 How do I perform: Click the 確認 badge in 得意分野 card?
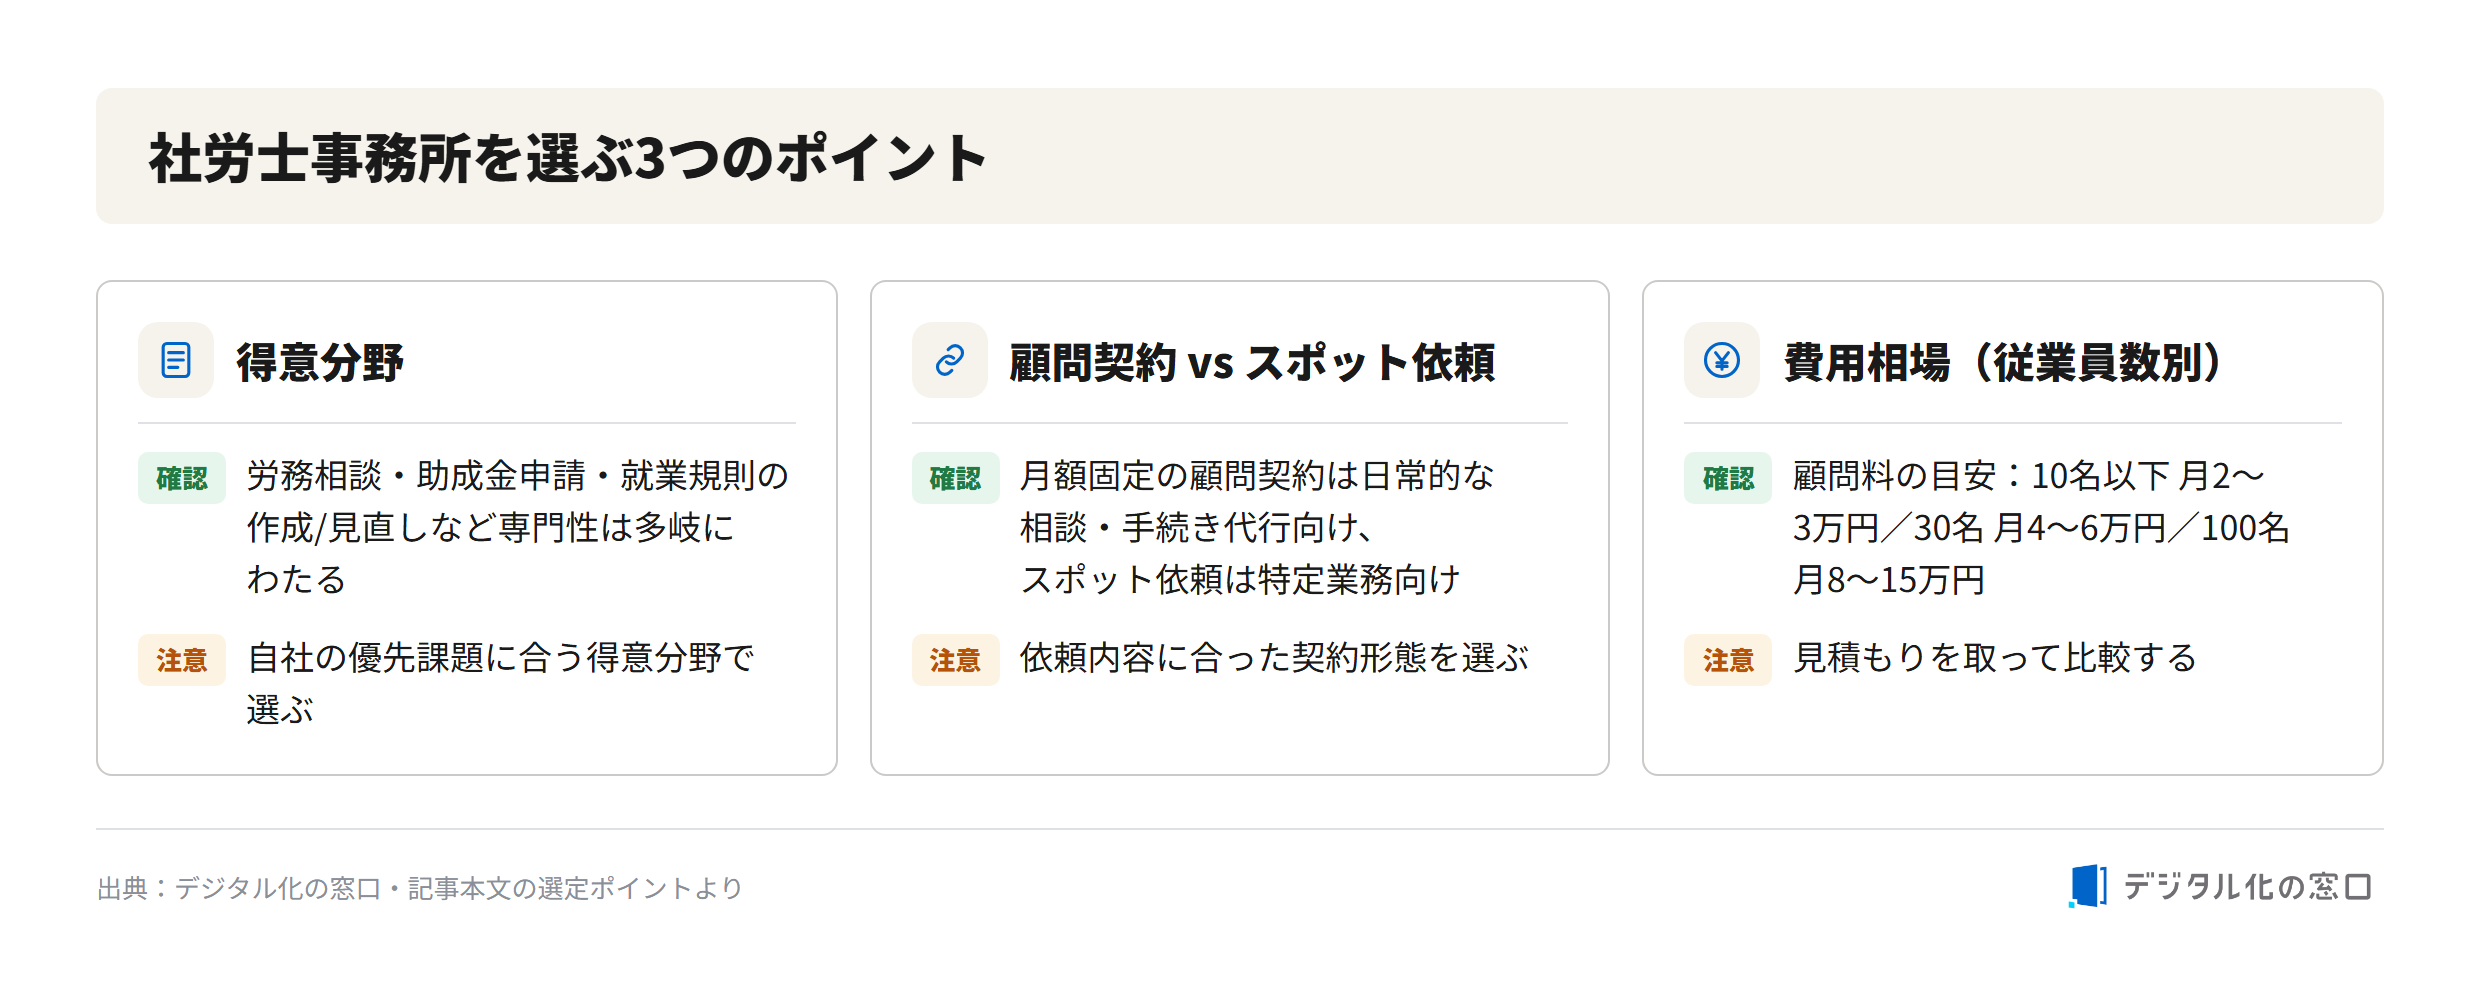pos(182,478)
